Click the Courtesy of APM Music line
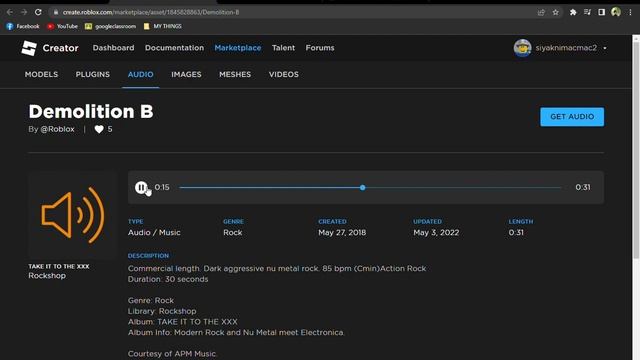The width and height of the screenshot is (640, 360). (x=172, y=353)
